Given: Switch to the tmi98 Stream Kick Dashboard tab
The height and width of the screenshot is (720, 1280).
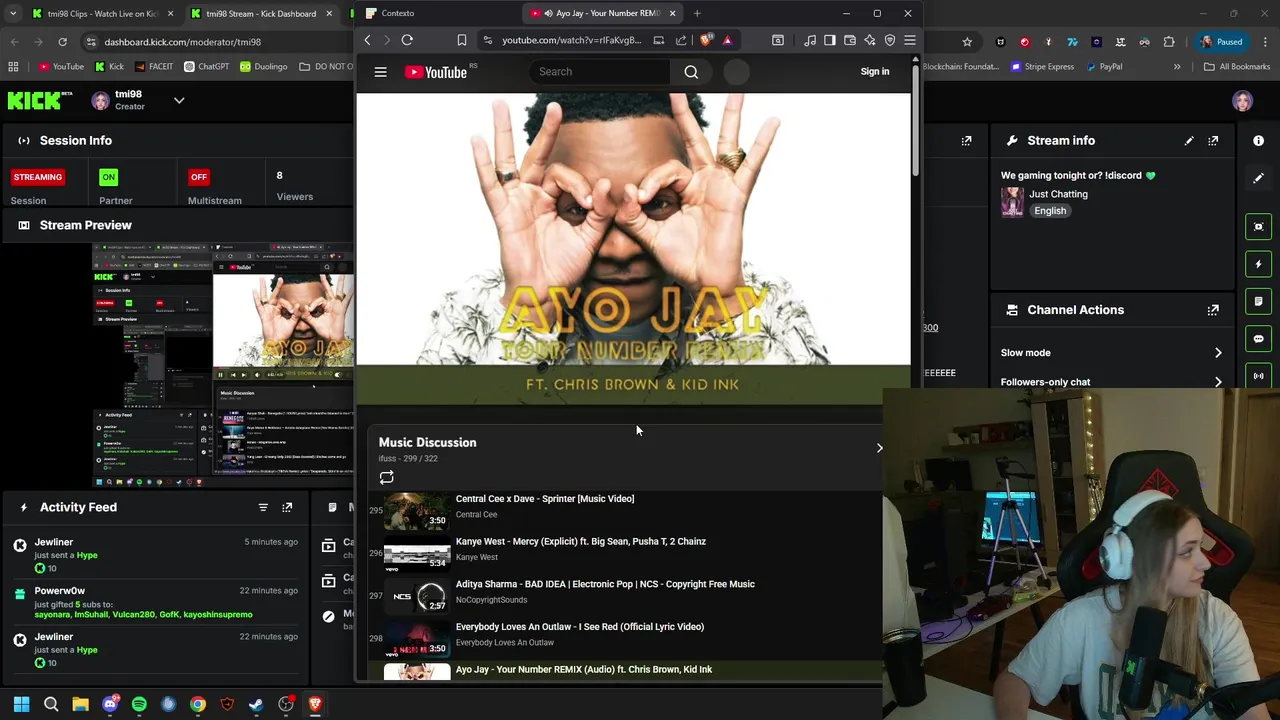Looking at the screenshot, I should click(262, 14).
